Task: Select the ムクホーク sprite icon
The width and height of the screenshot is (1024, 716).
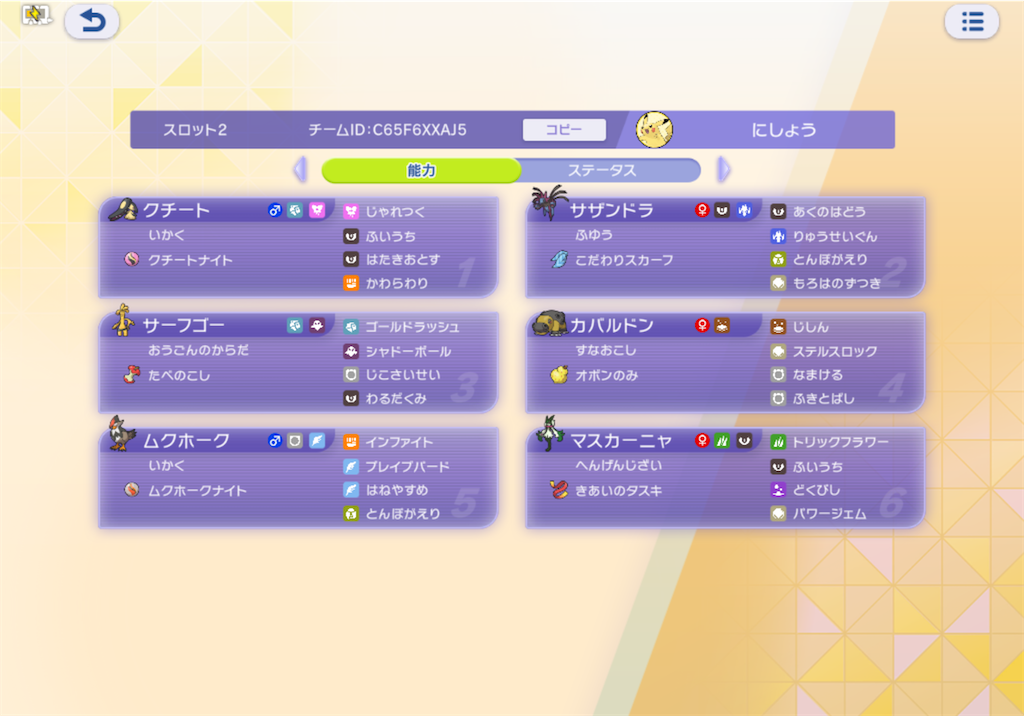Action: [x=121, y=433]
